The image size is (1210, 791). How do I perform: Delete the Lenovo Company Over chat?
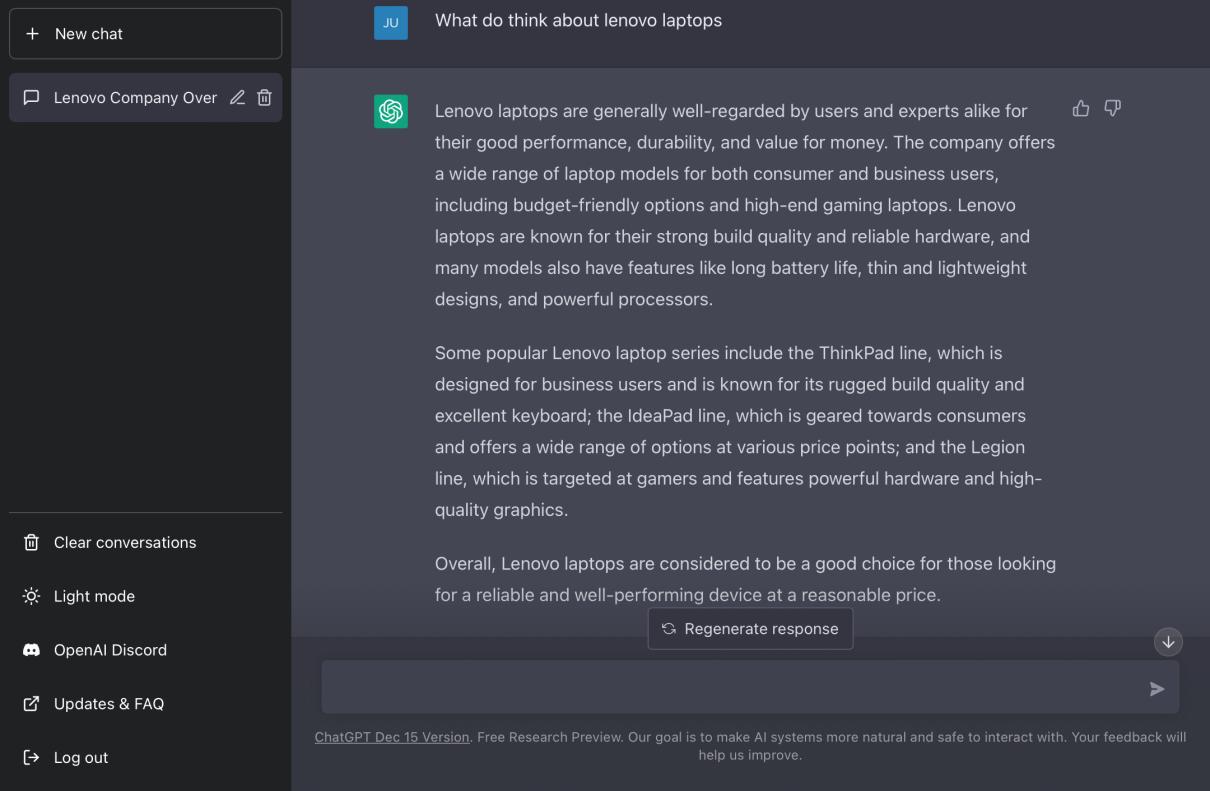(x=264, y=98)
